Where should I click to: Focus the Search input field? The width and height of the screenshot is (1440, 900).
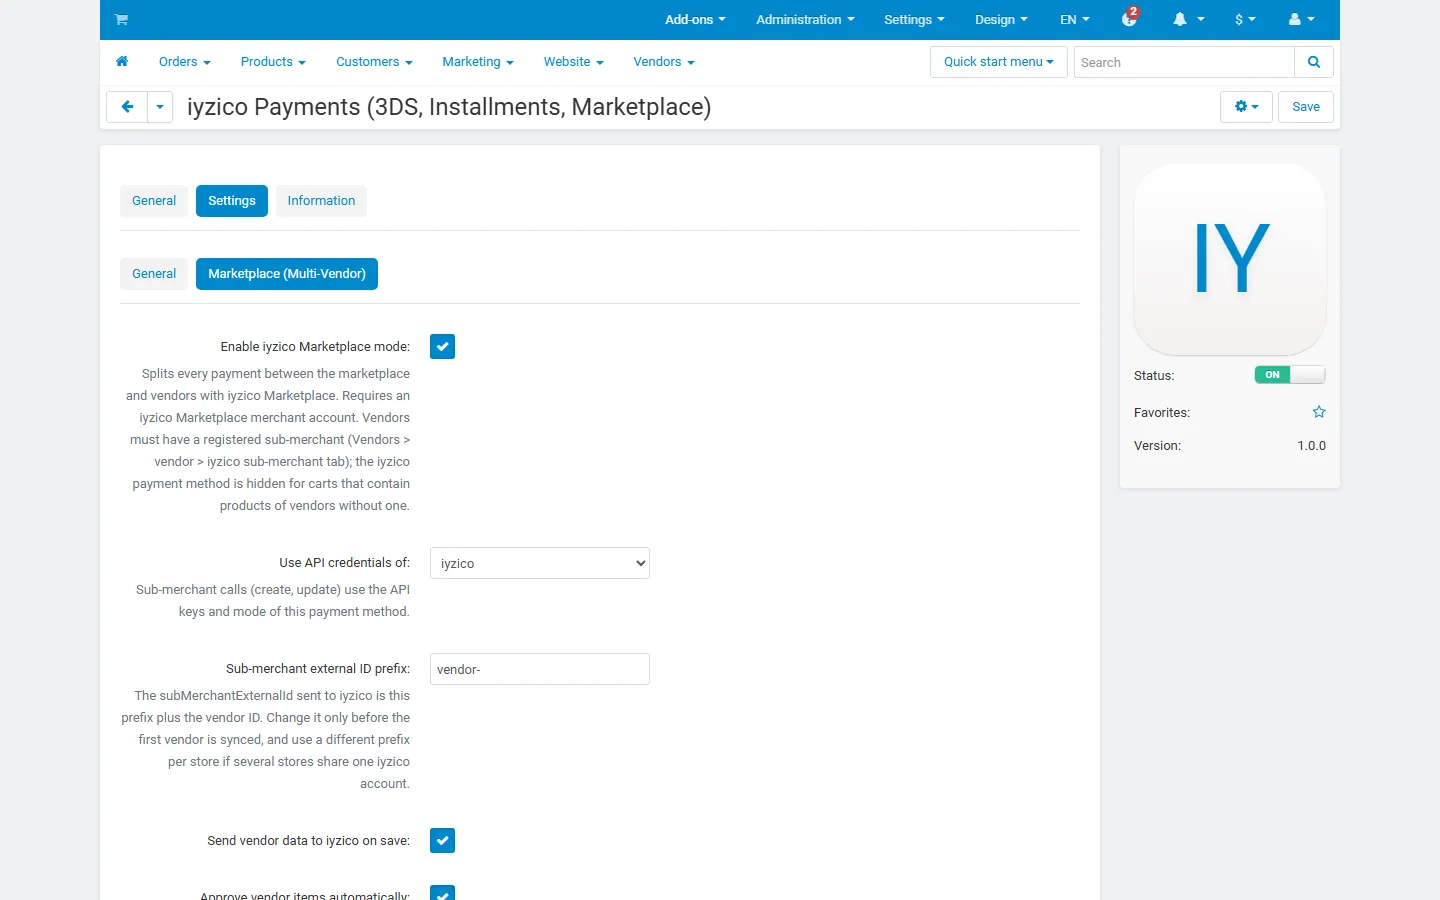1184,62
